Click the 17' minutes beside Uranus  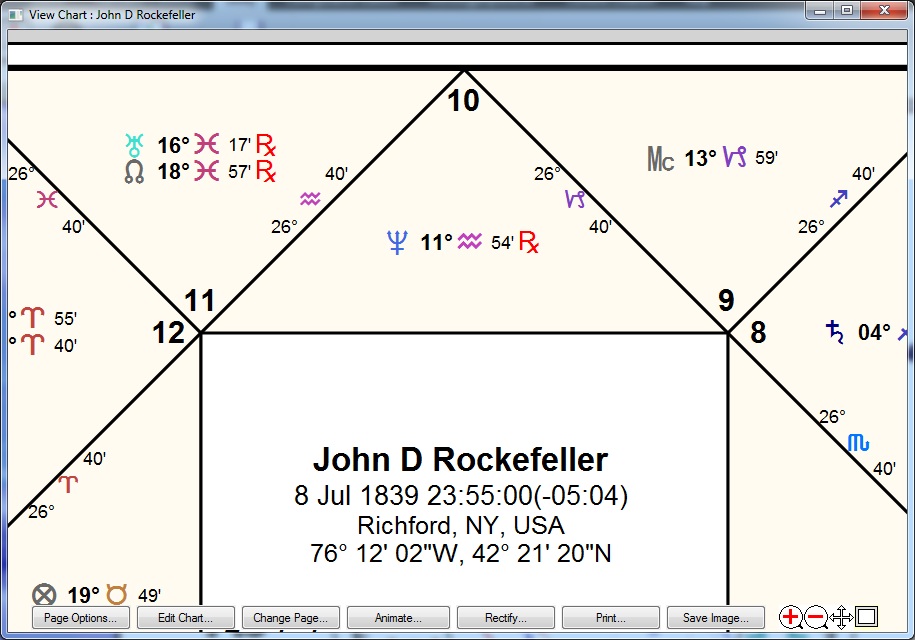pos(239,145)
